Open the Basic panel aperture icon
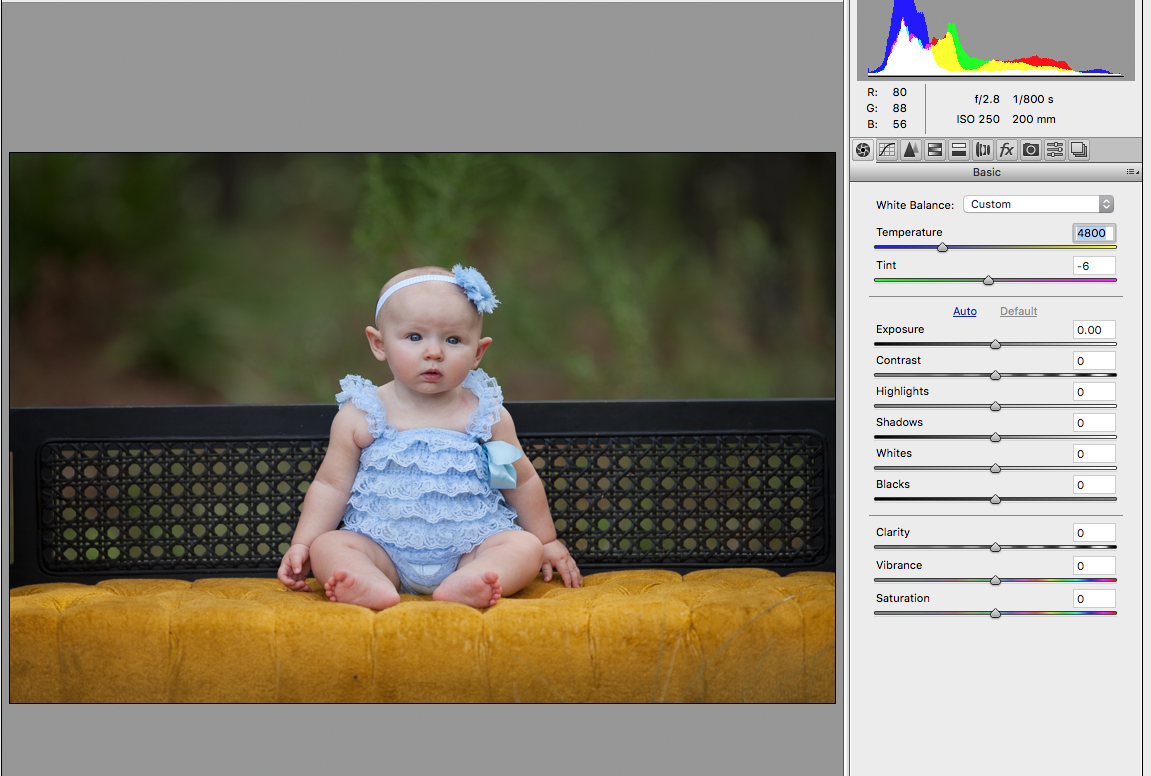This screenshot has width=1151, height=776. click(x=863, y=150)
